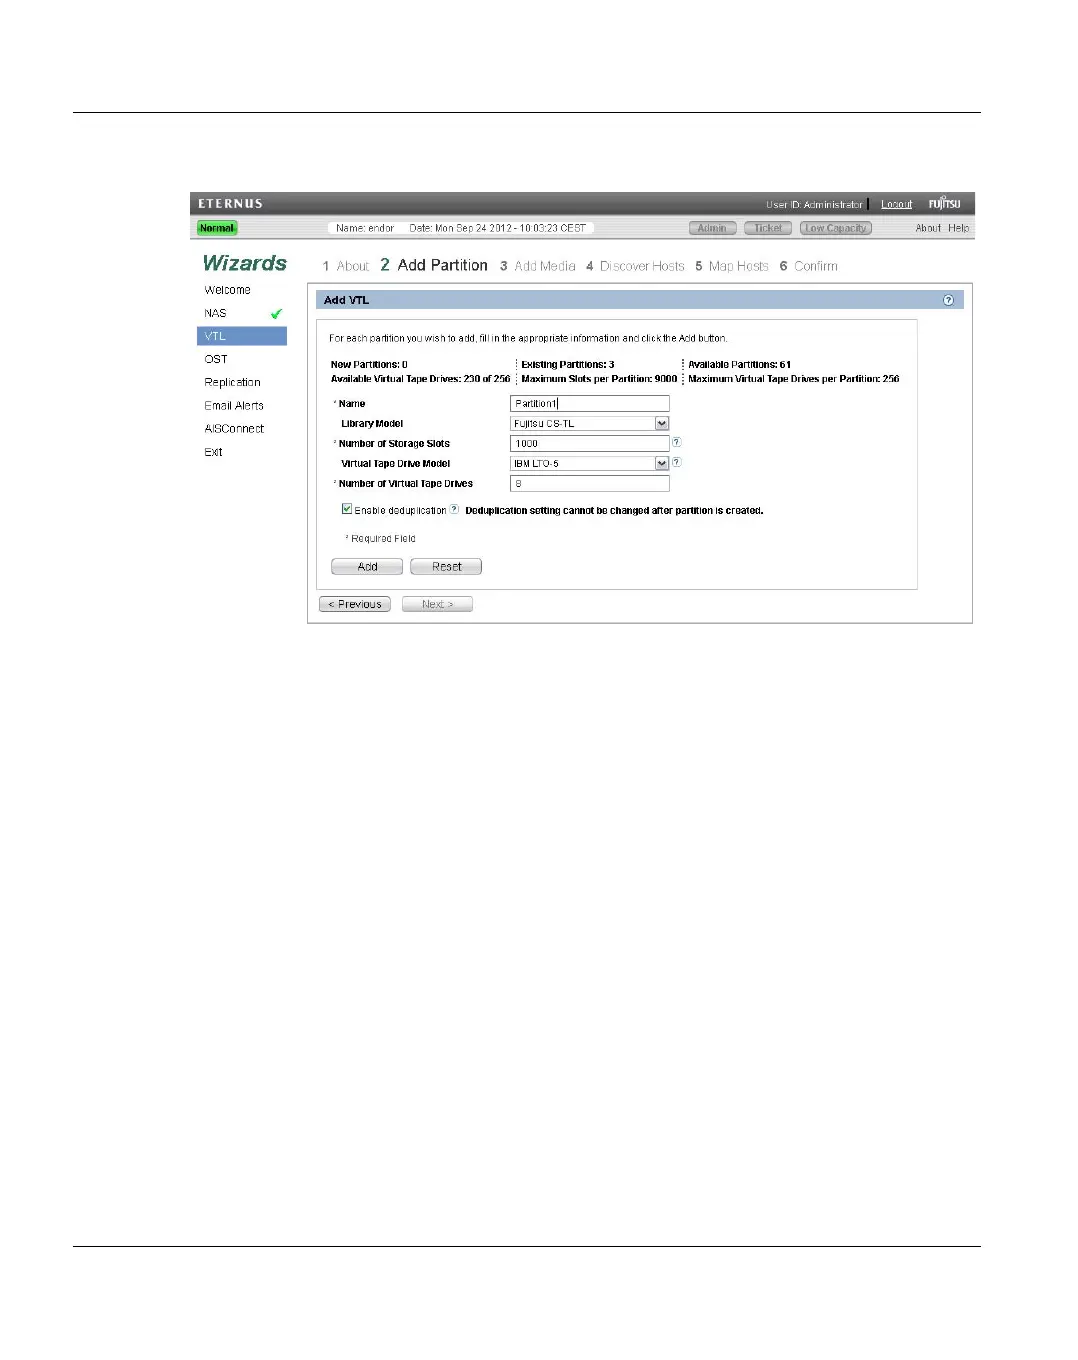Screen dimensions: 1078x1360
Task: Focus the partition Name field
Action: point(590,403)
